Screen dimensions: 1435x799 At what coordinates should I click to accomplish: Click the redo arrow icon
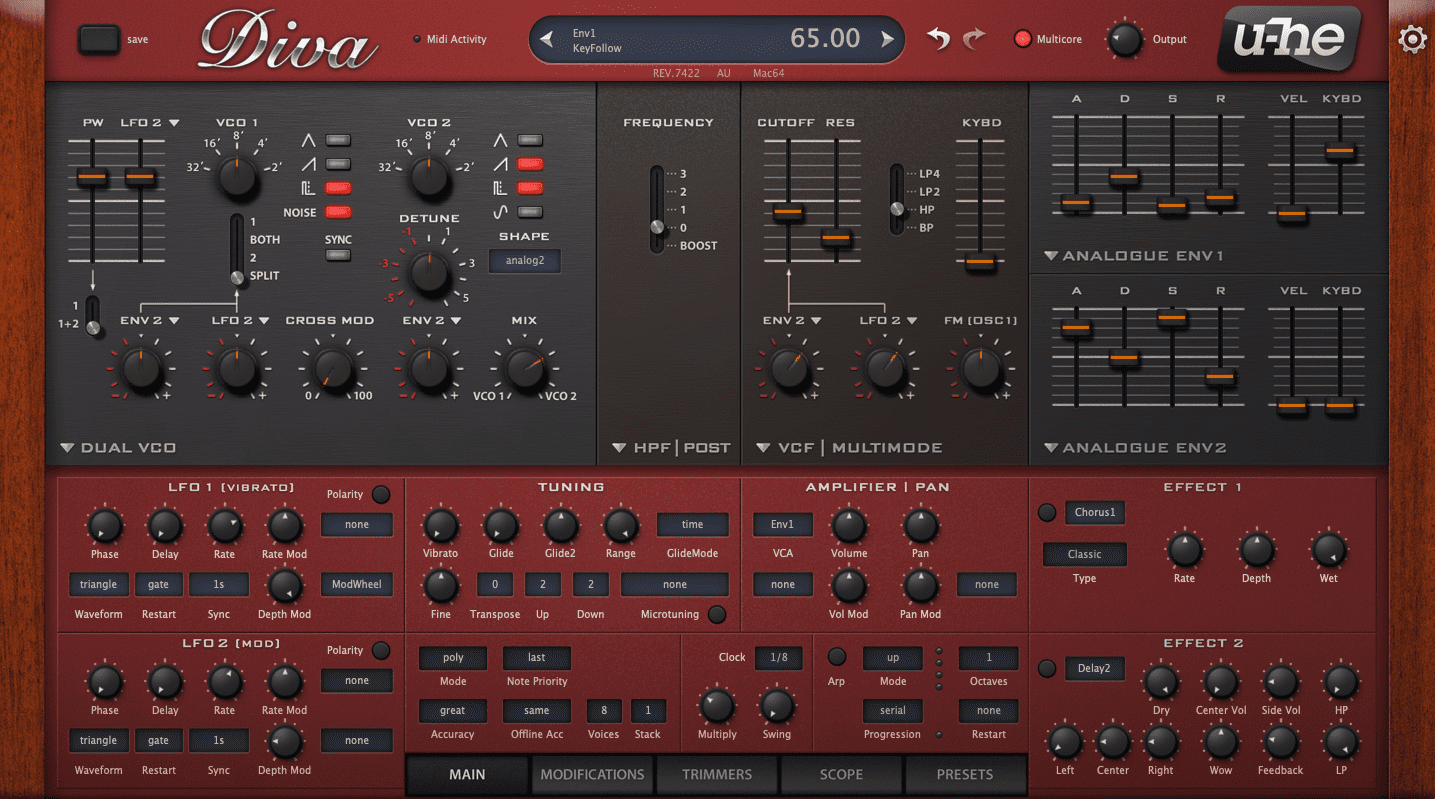point(972,39)
